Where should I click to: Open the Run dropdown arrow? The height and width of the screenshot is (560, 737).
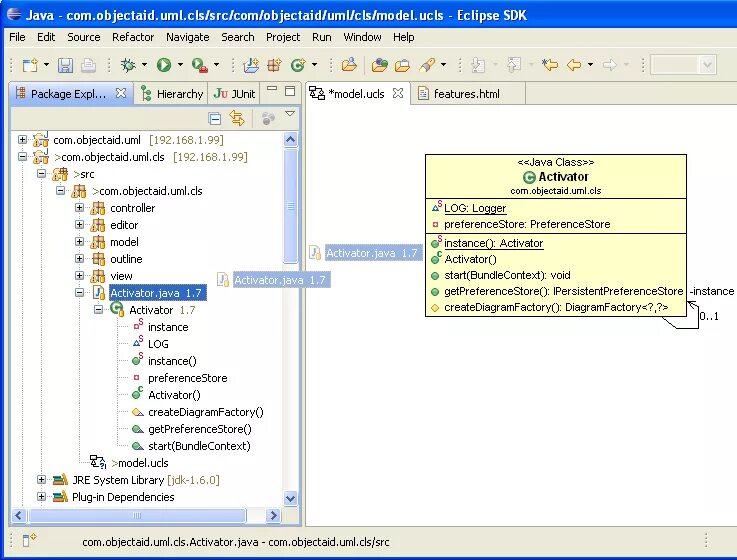click(180, 65)
